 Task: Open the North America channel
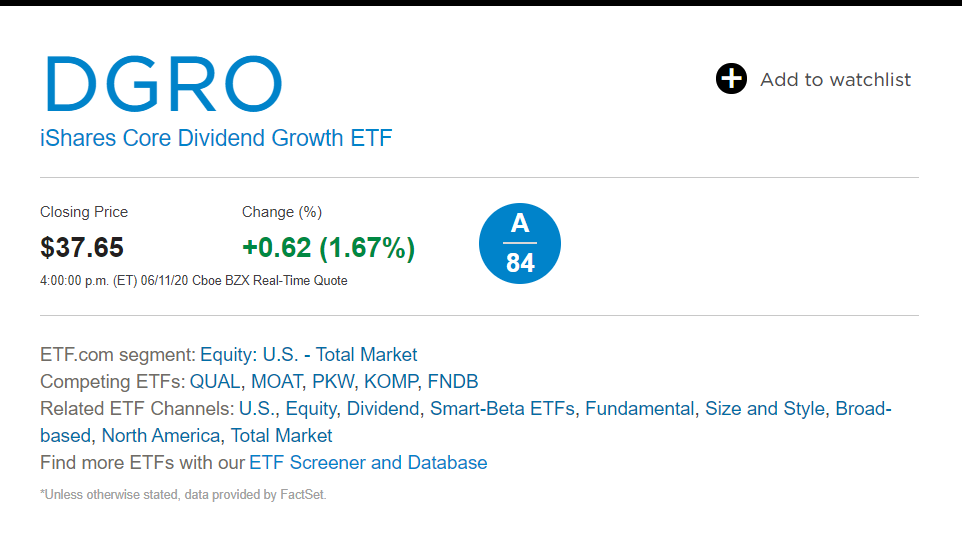(x=160, y=435)
